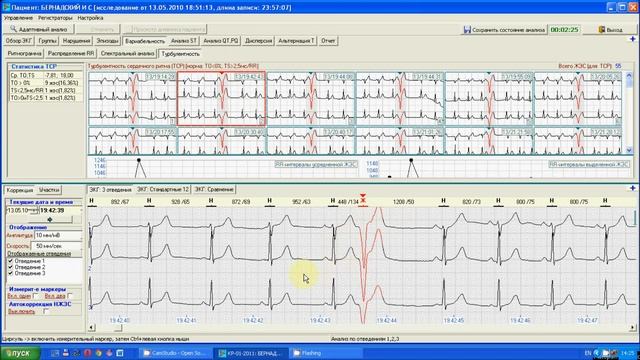This screenshot has height=360, width=640.
Task: Select the Распределение RR sub-tab
Action: 71,53
